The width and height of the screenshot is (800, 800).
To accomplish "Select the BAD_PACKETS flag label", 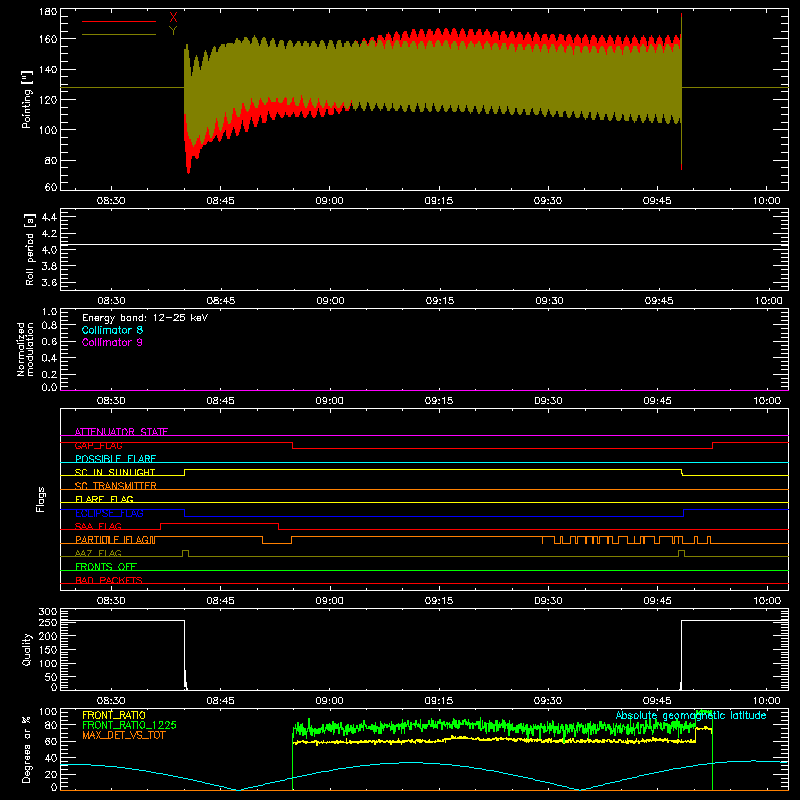I will (x=109, y=580).
